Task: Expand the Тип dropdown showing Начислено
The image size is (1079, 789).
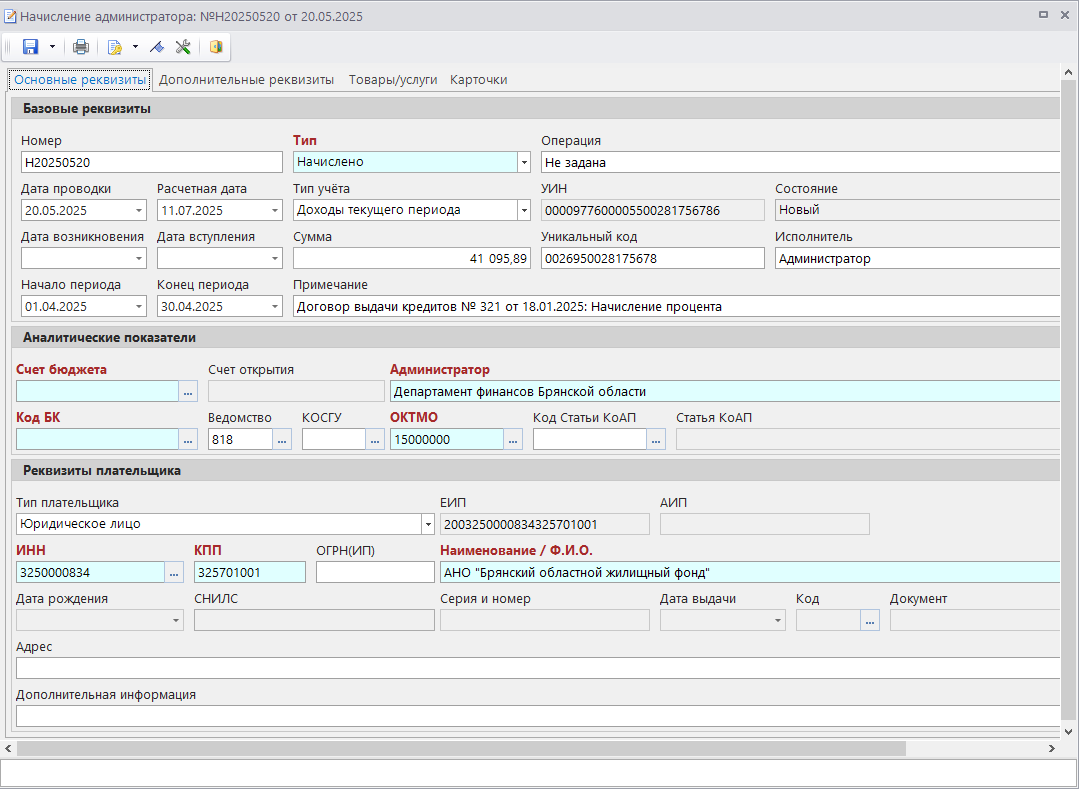Action: tap(524, 162)
